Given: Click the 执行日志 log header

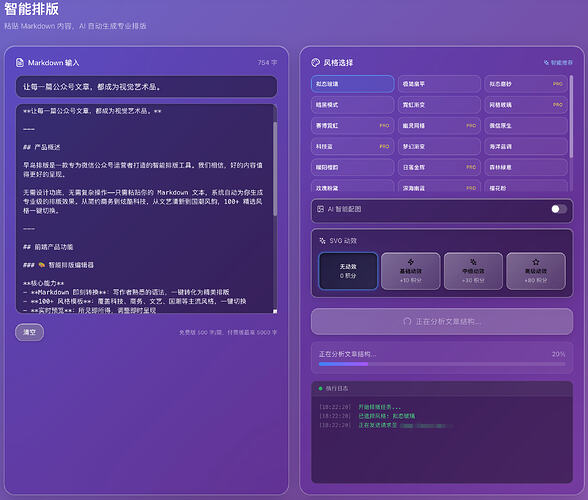Looking at the screenshot, I should [442, 389].
